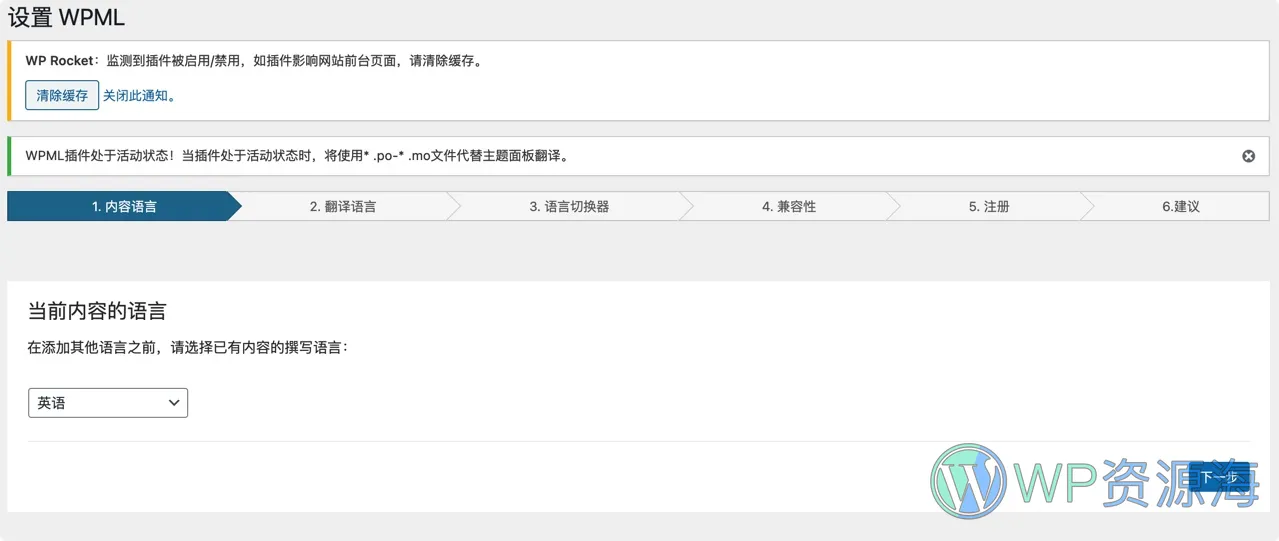Screen dimensions: 1279x541
Task: Click the 清除缓存 button
Action: pyautogui.click(x=62, y=96)
